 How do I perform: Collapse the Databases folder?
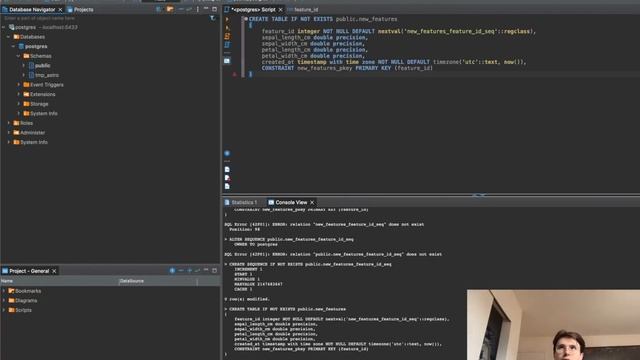[x=9, y=37]
